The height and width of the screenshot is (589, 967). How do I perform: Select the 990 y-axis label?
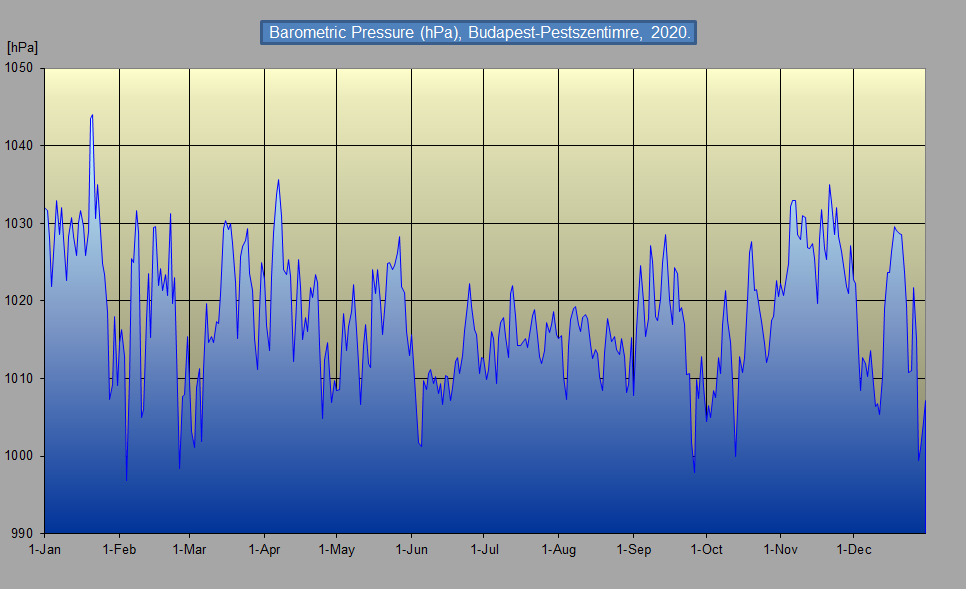[24, 533]
